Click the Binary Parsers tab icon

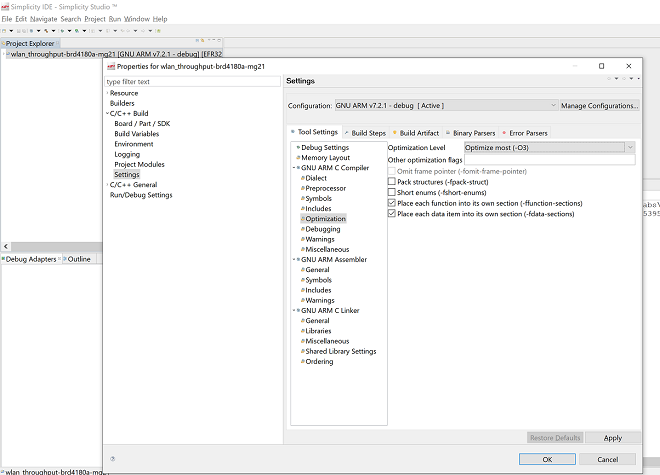click(x=448, y=132)
